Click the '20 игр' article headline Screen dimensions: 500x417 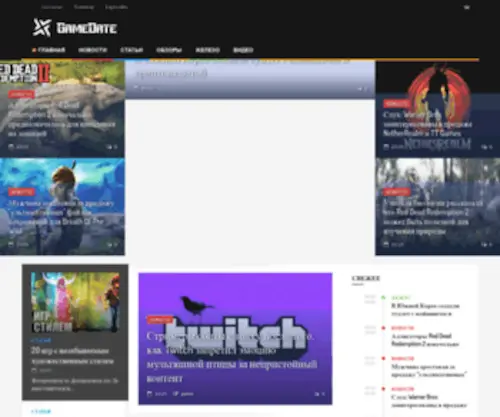[72, 356]
